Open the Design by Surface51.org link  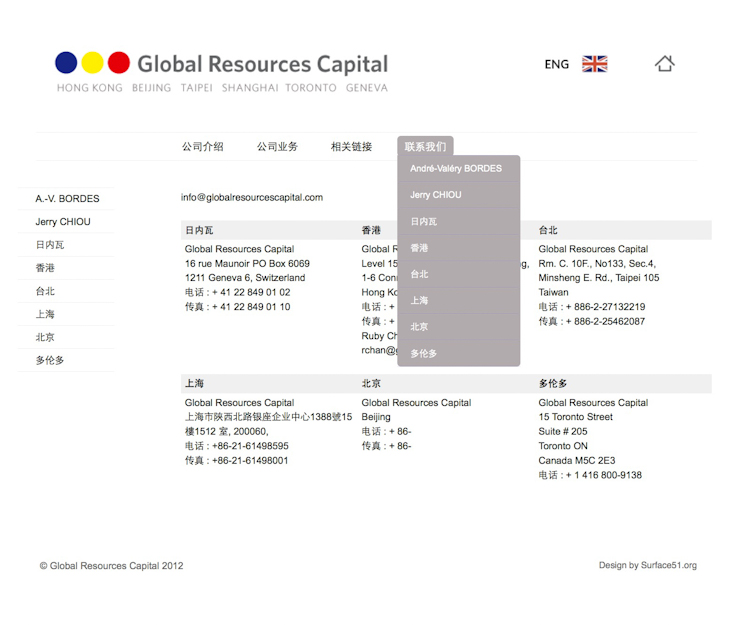(648, 565)
